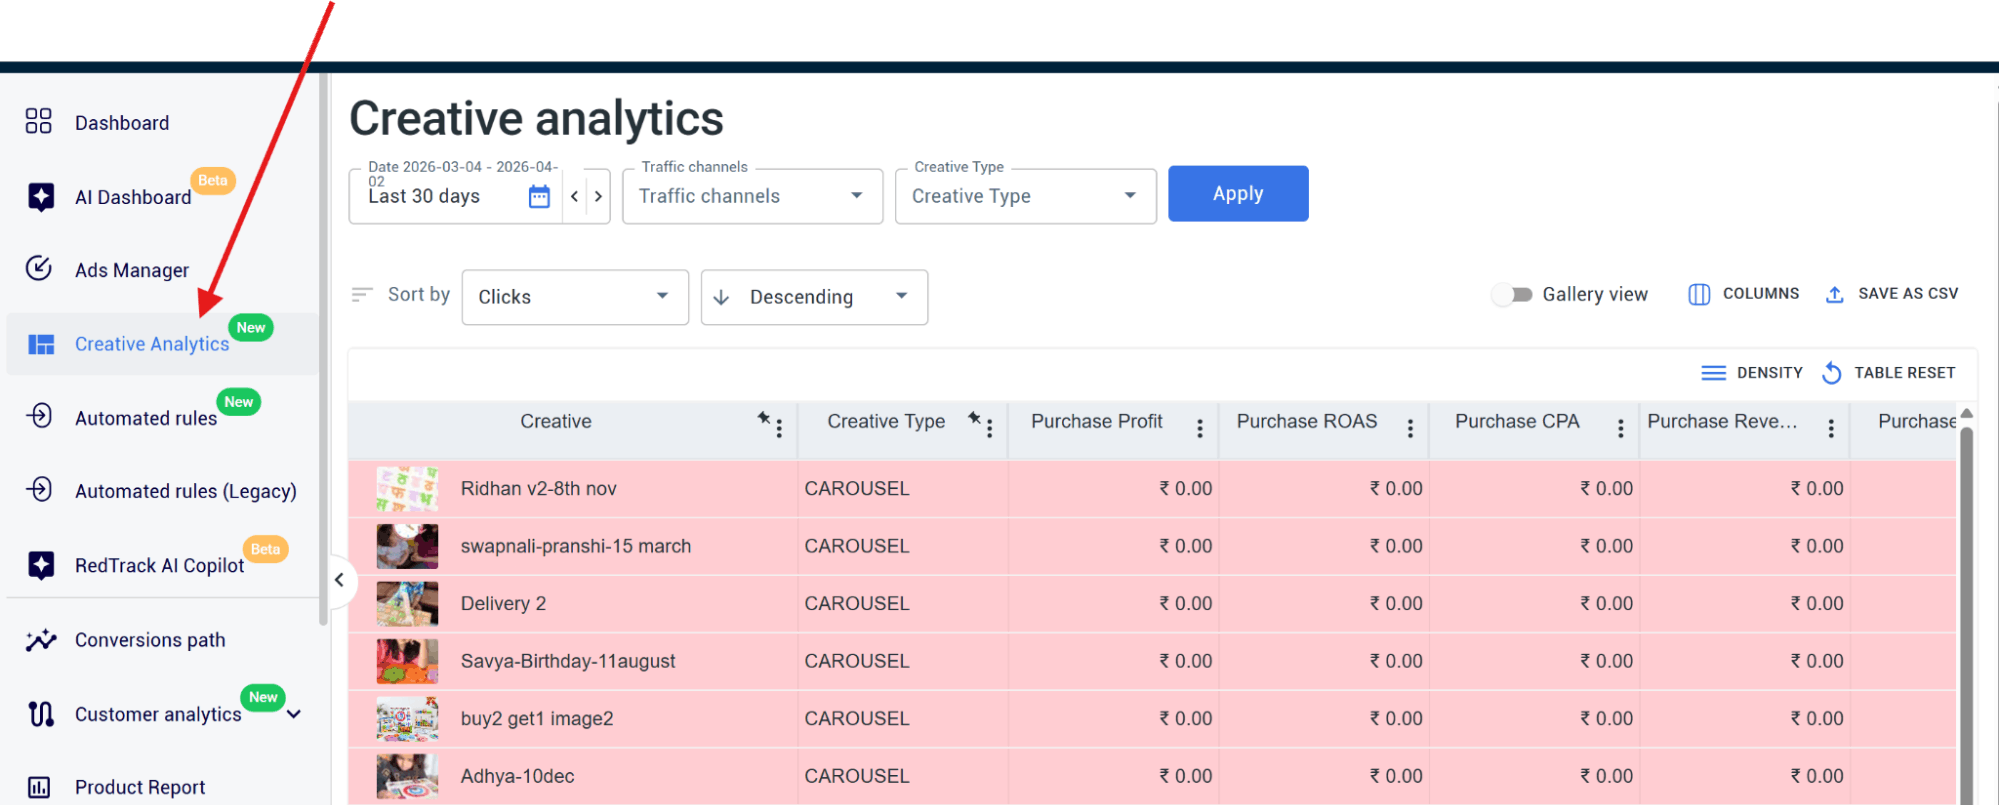The width and height of the screenshot is (1999, 806).
Task: Click the Ridhan v2-8th nov name
Action: coord(538,489)
